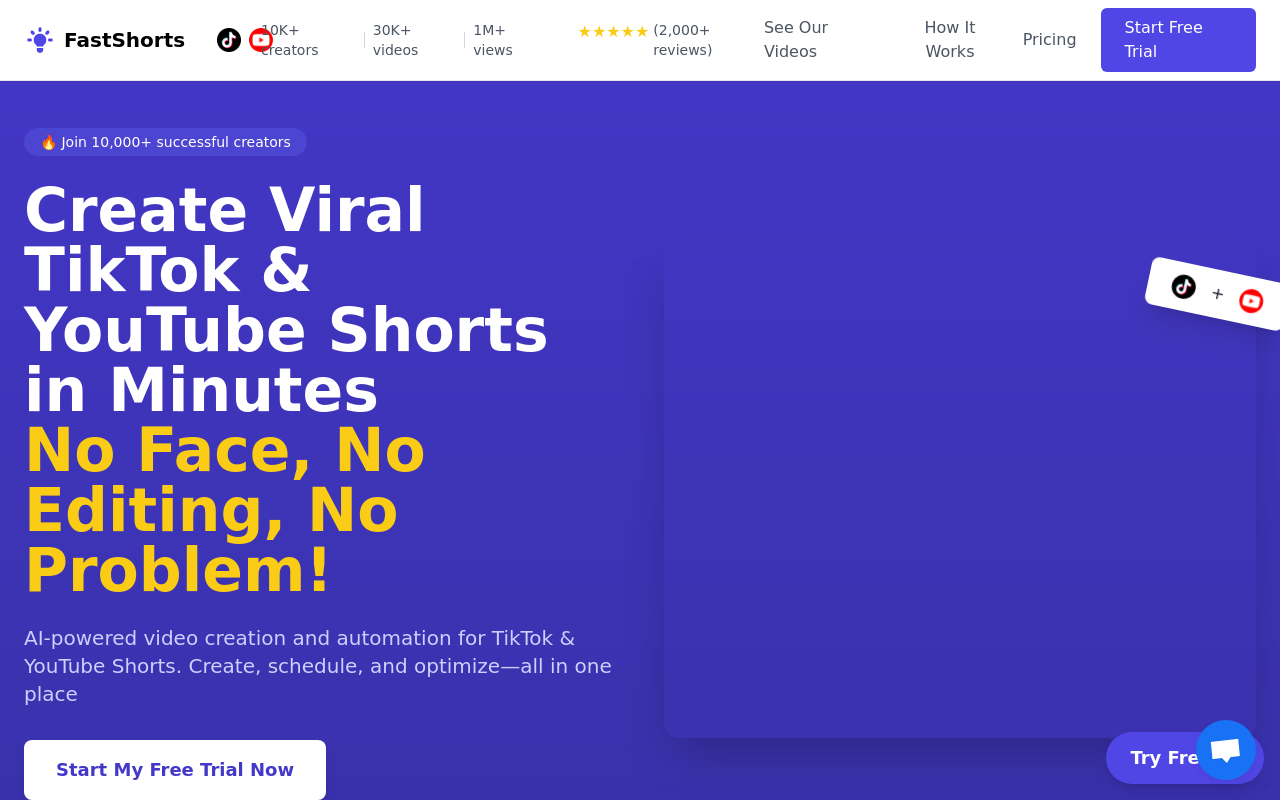The image size is (1280, 800).
Task: Click the YouTube icon in header
Action: [261, 40]
